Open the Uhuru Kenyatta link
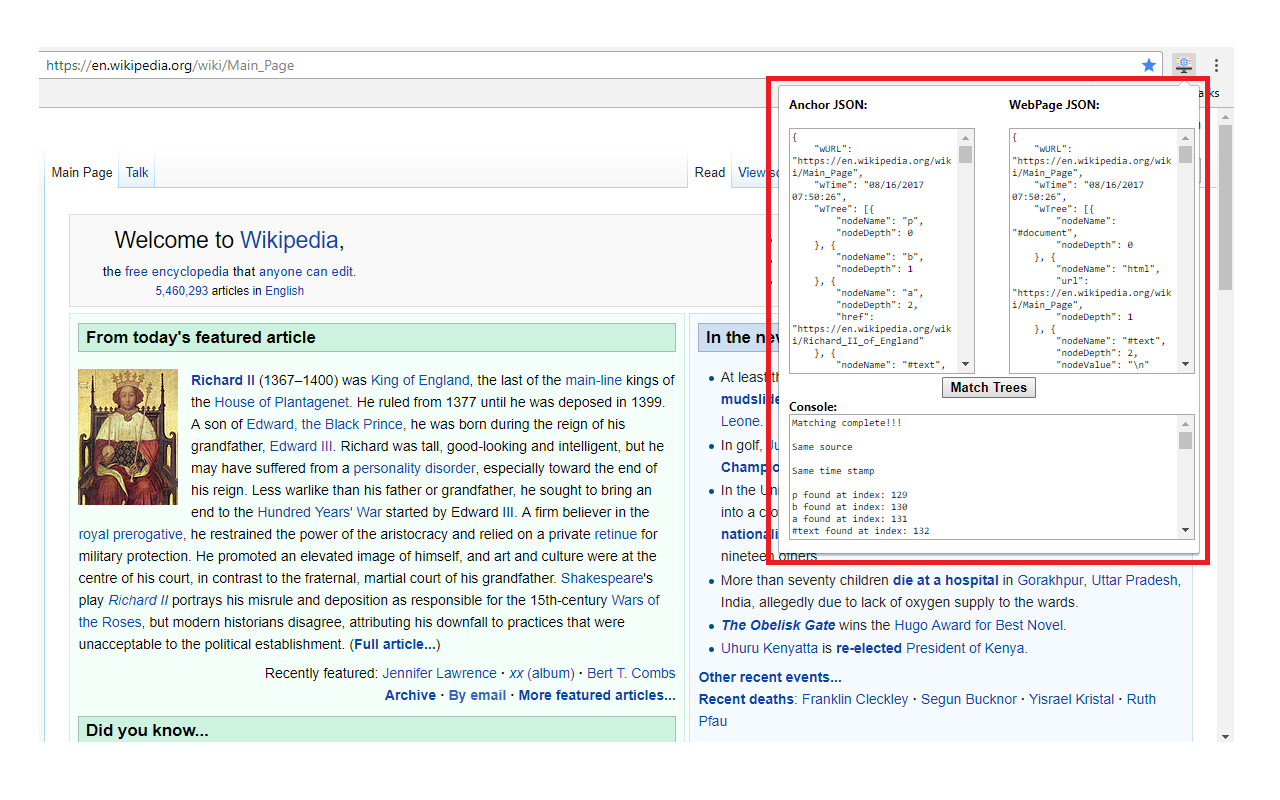 (767, 648)
